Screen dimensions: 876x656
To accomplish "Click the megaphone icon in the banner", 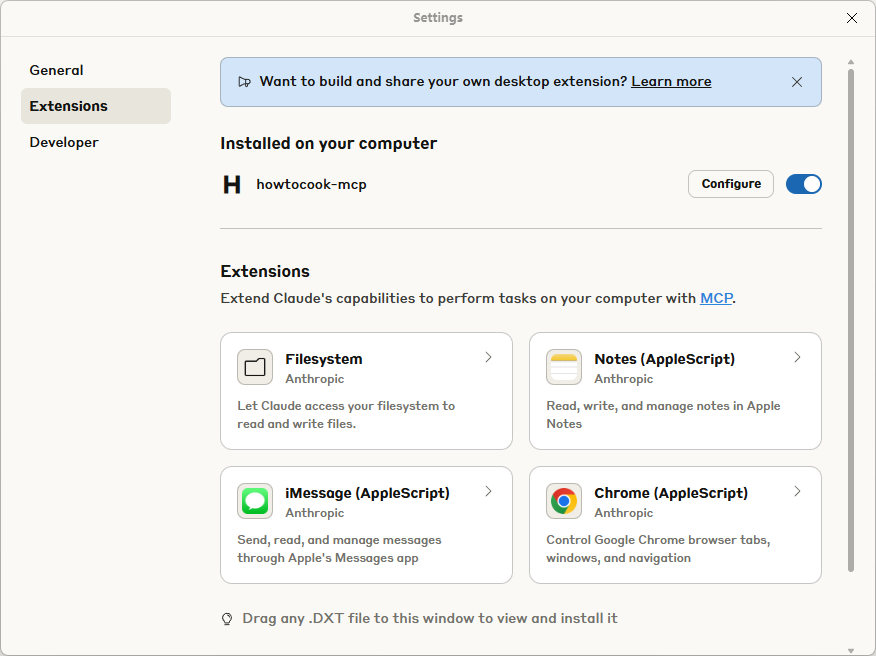I will (245, 82).
